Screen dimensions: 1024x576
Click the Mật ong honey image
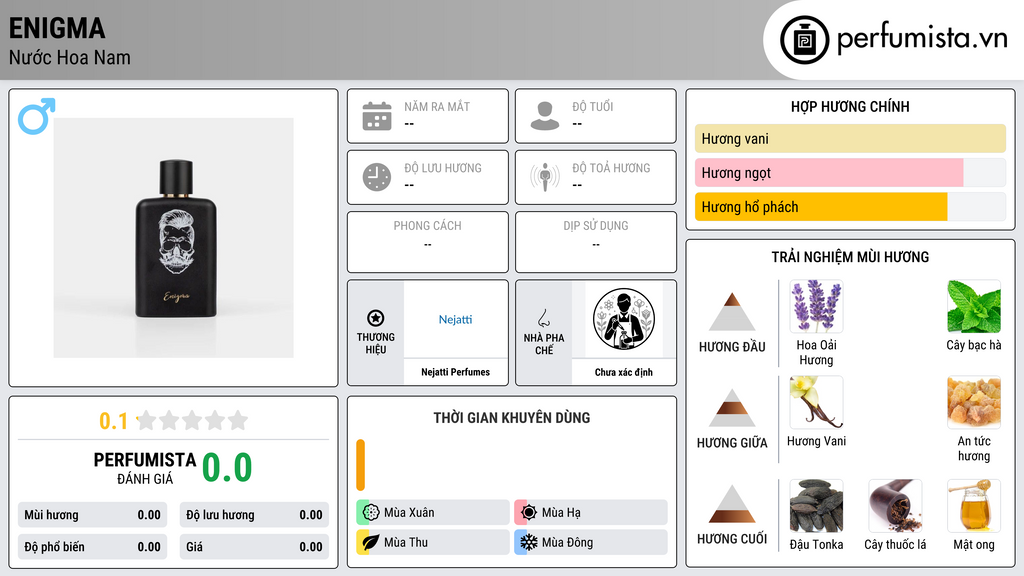coord(974,506)
